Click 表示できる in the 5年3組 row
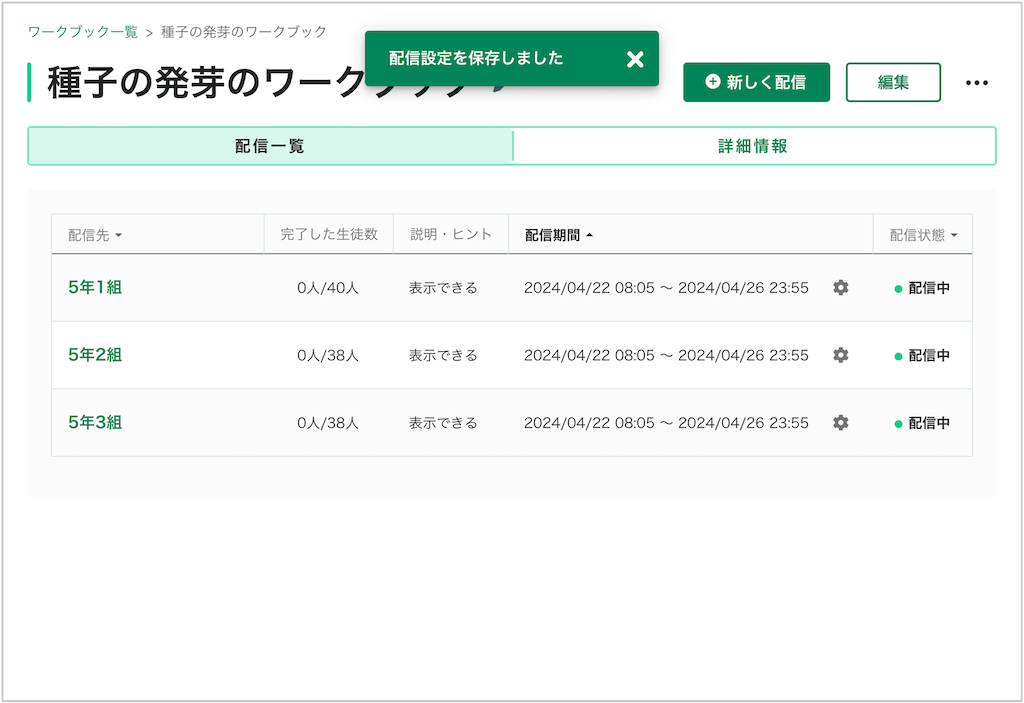 point(443,423)
